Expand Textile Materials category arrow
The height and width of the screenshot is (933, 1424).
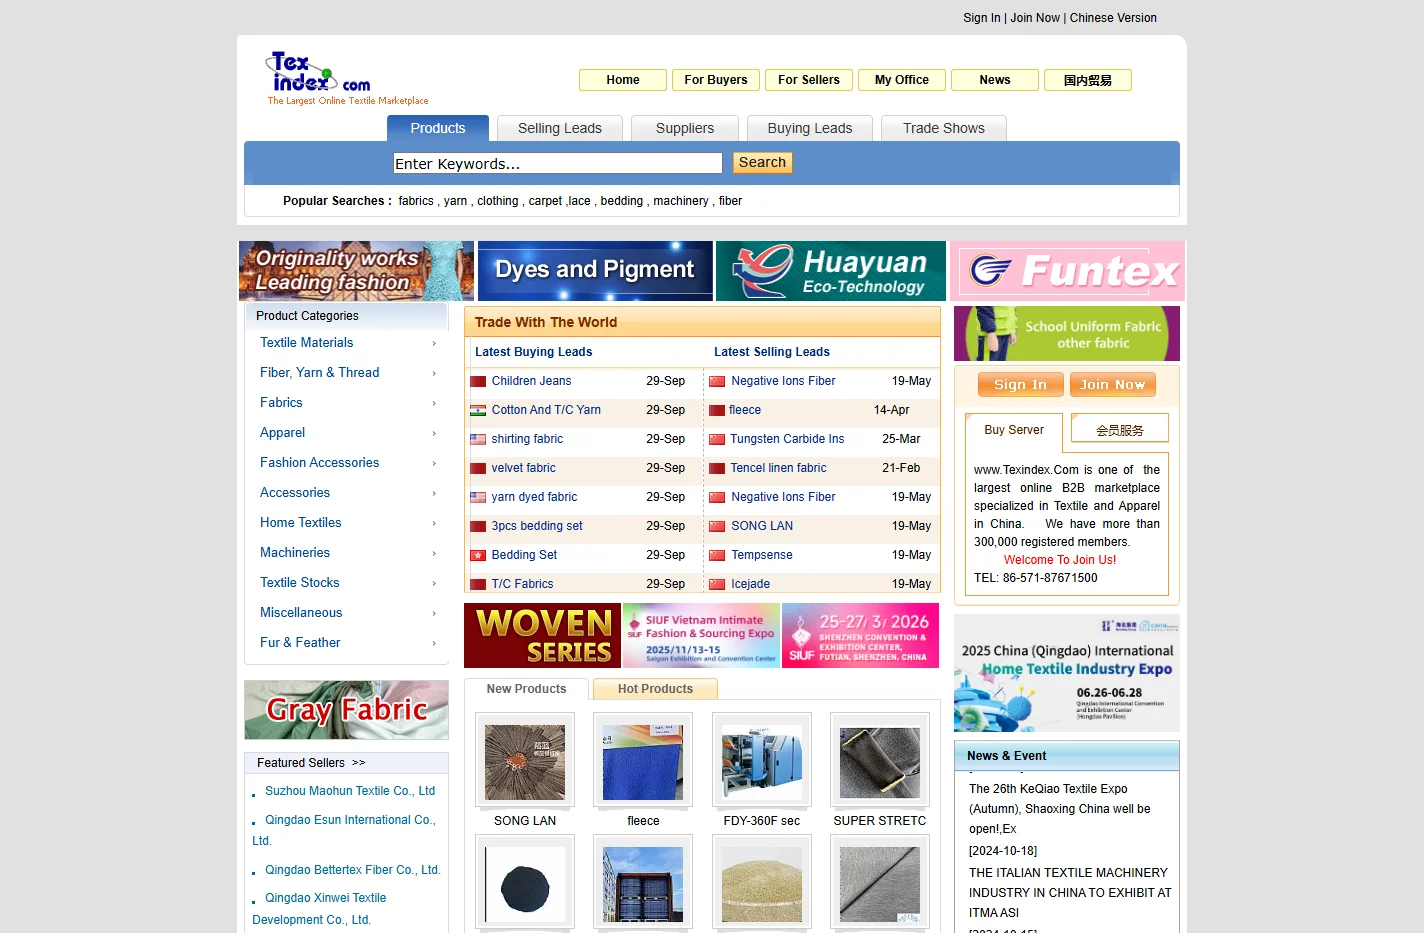click(434, 344)
